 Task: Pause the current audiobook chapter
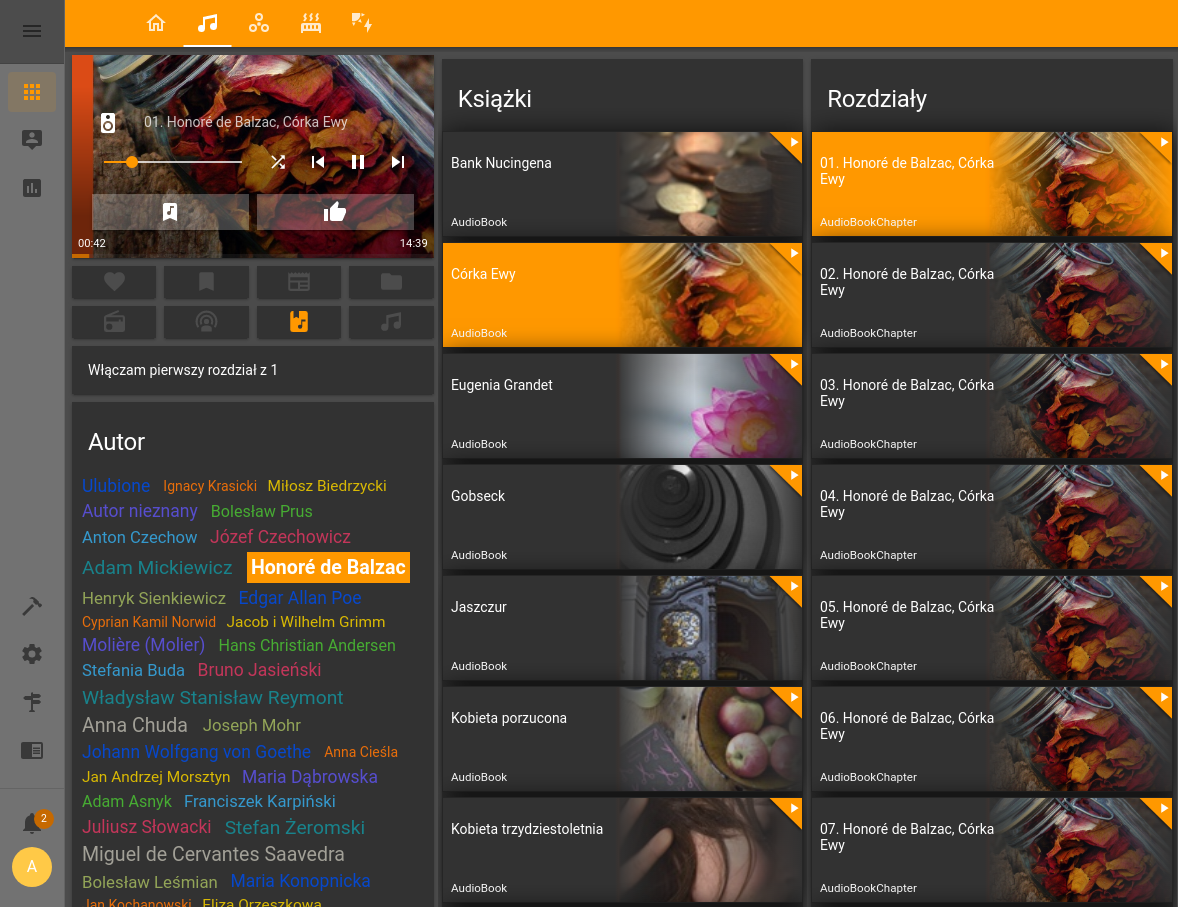pyautogui.click(x=358, y=162)
